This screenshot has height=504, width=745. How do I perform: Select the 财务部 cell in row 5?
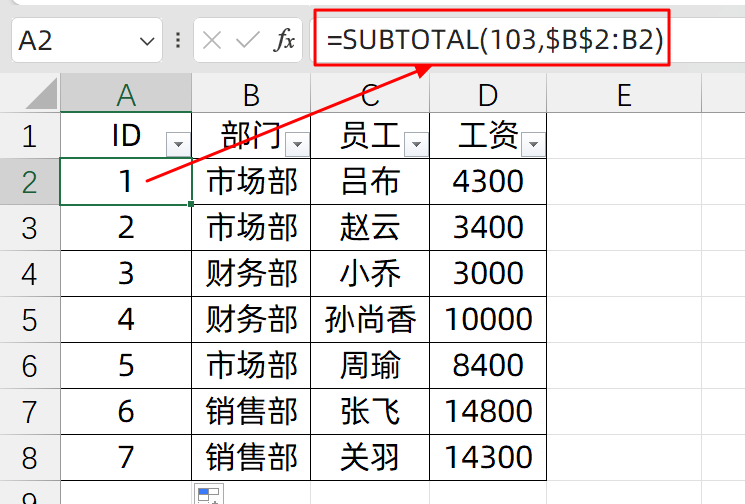[x=251, y=320]
